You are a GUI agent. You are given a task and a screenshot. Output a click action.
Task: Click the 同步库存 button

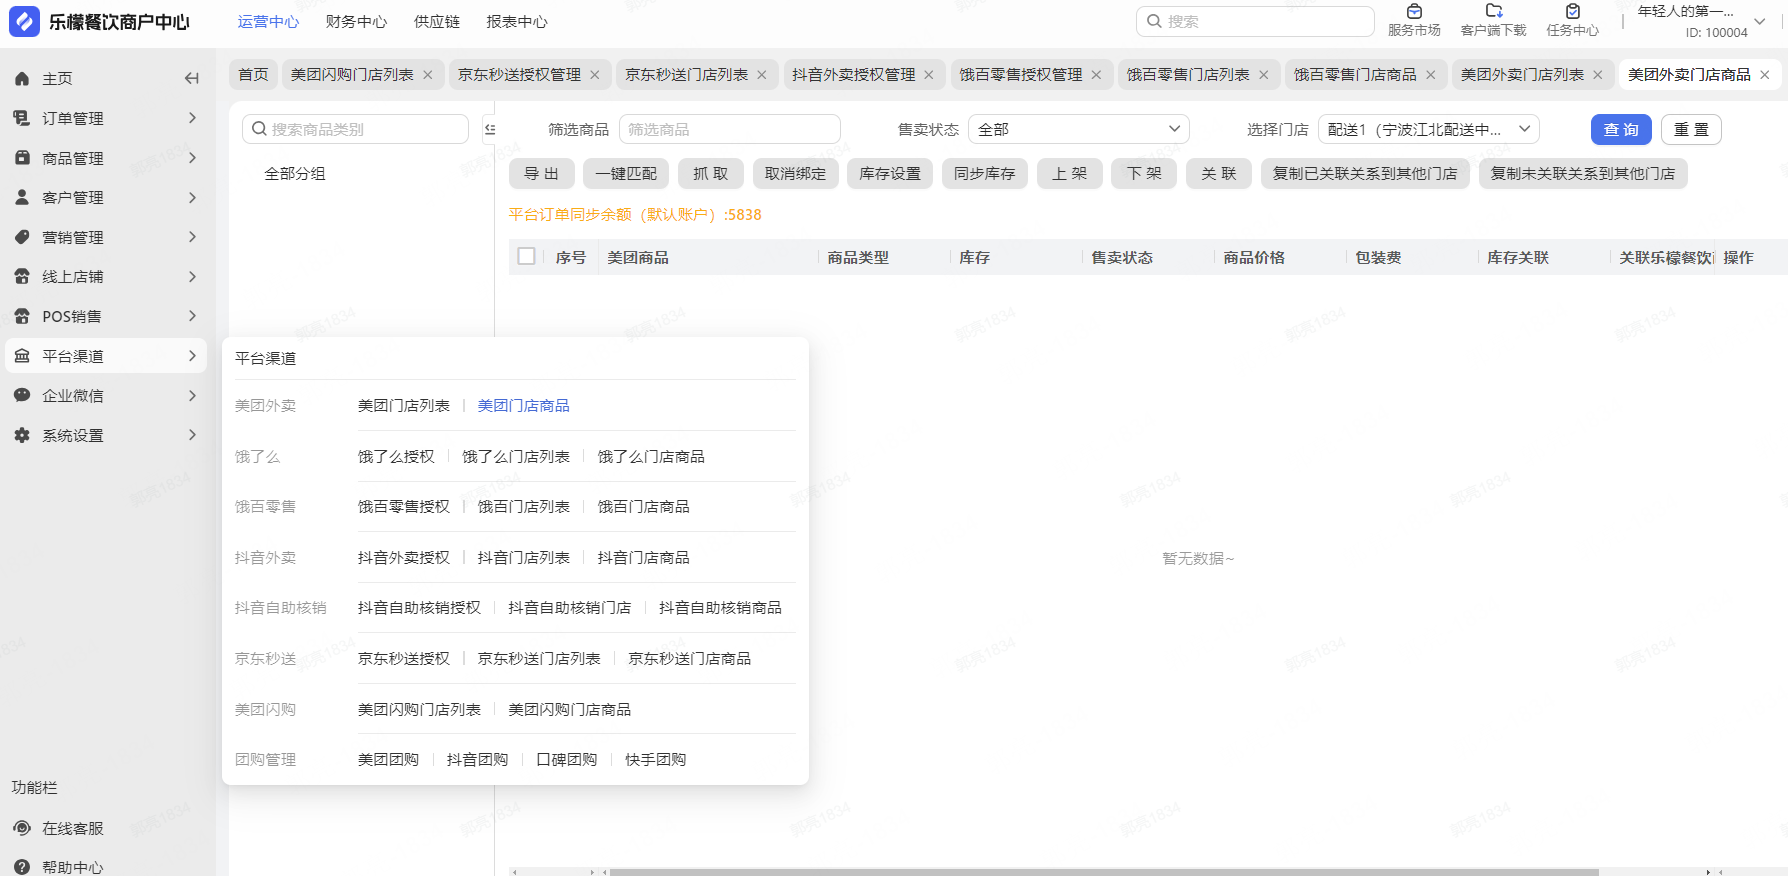[x=985, y=173]
